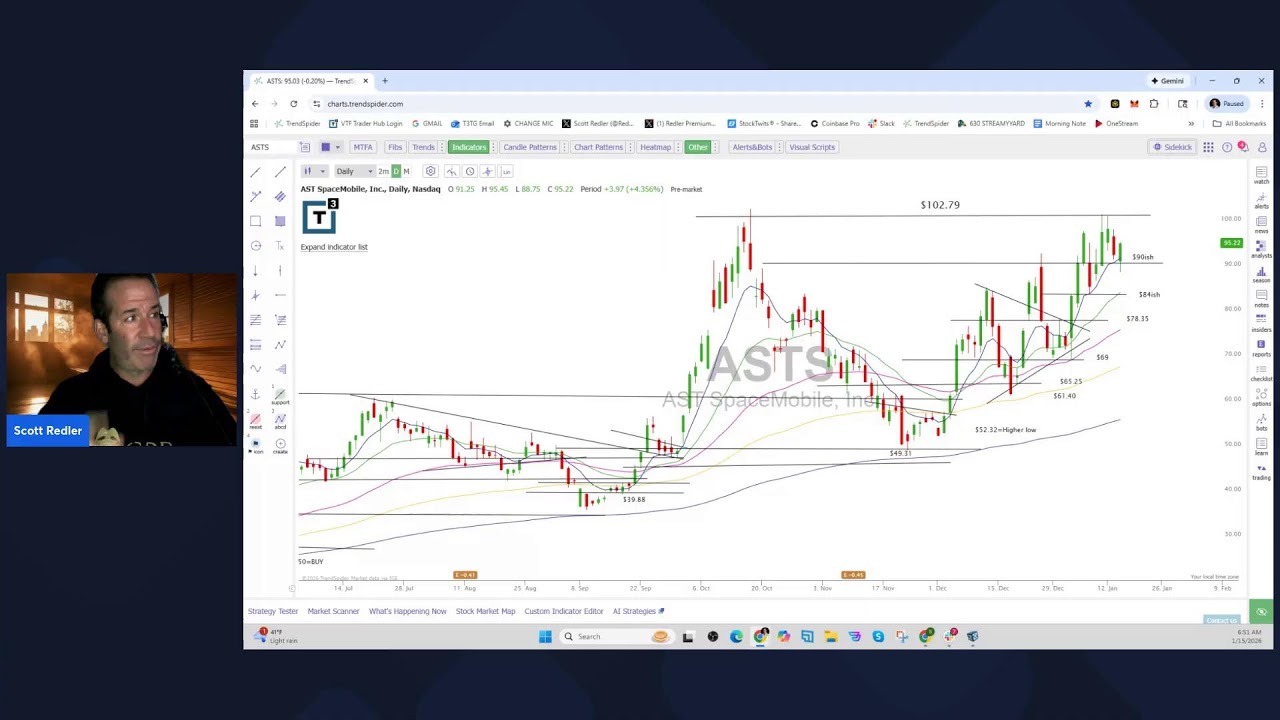Image resolution: width=1280 pixels, height=720 pixels.
Task: Click the browser address bar
Action: click(700, 104)
